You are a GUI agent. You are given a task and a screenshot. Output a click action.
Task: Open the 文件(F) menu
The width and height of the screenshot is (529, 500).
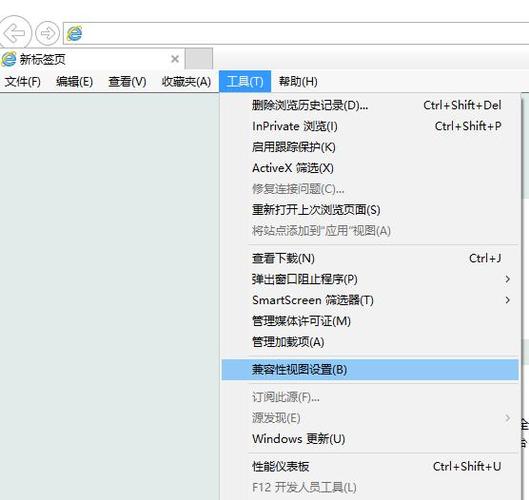coord(23,82)
